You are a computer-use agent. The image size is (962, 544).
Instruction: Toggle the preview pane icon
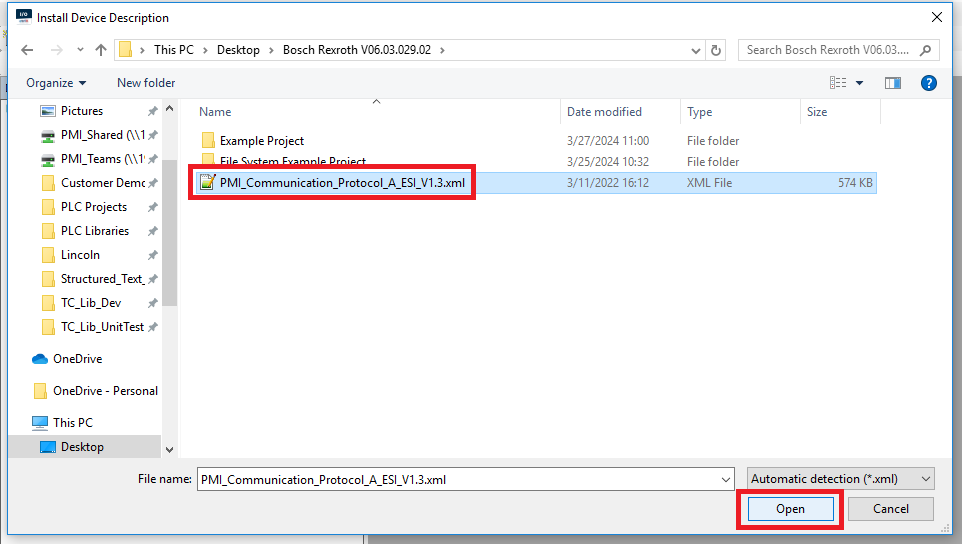point(893,83)
